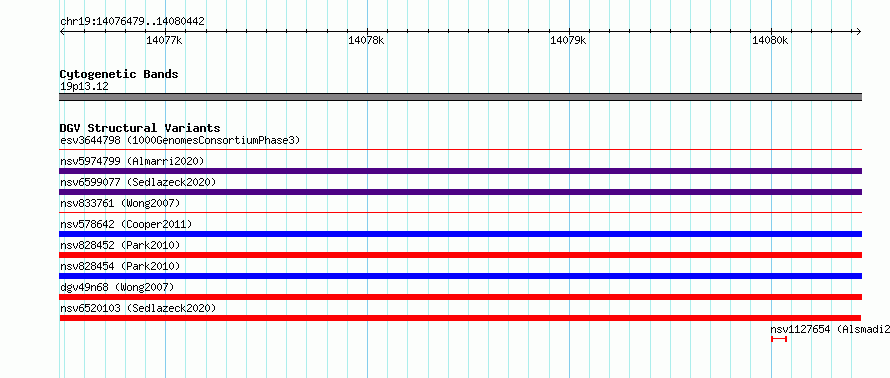
Task: Click the thin red line of esv3644798
Action: pos(460,150)
